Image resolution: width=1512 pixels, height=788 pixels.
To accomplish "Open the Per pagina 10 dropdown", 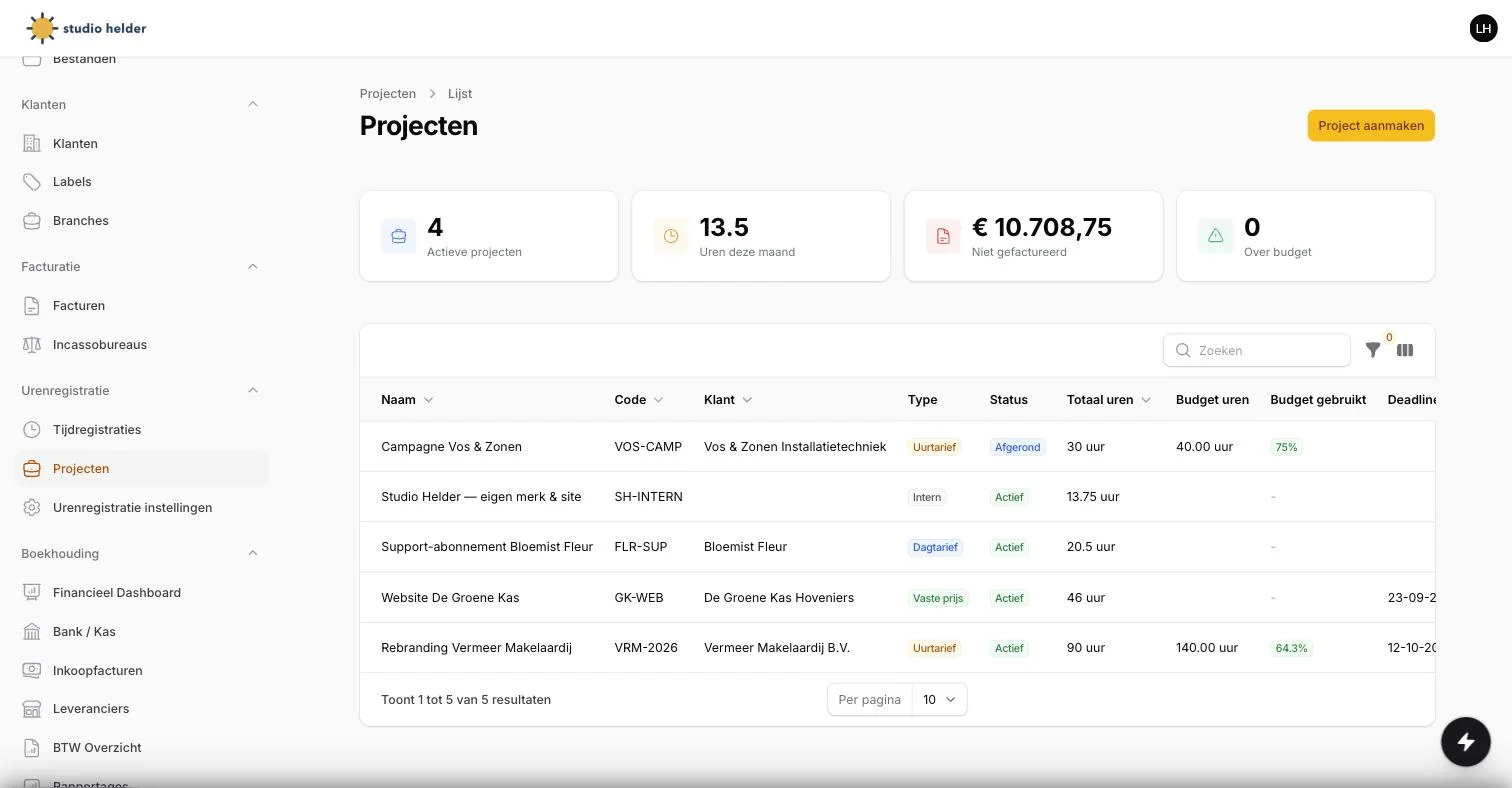I will (939, 700).
